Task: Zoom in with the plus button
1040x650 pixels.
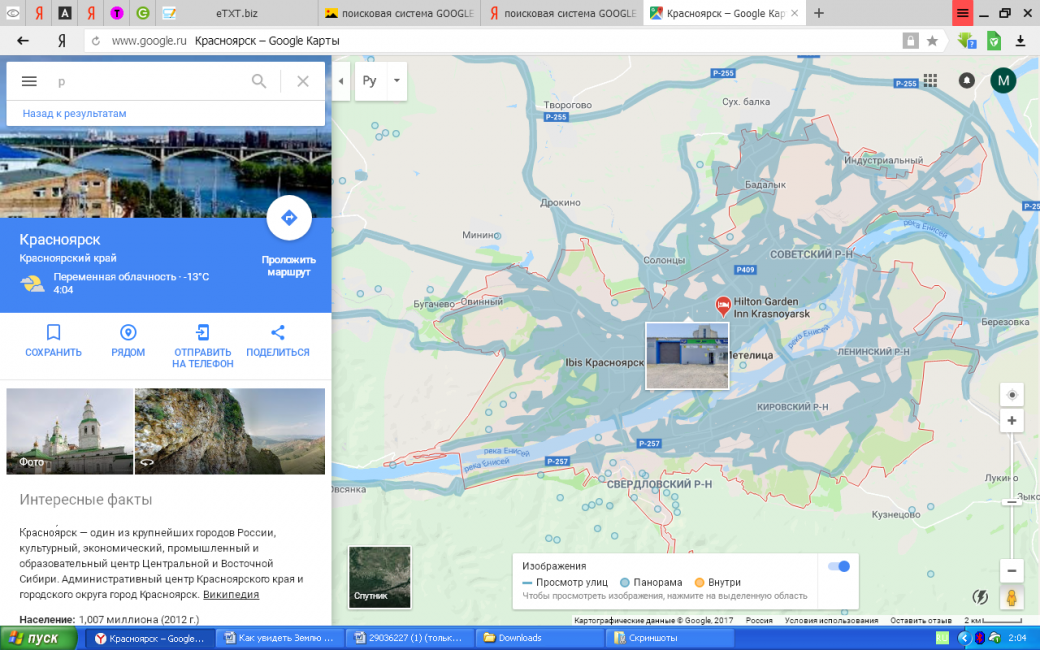Action: (x=1012, y=421)
